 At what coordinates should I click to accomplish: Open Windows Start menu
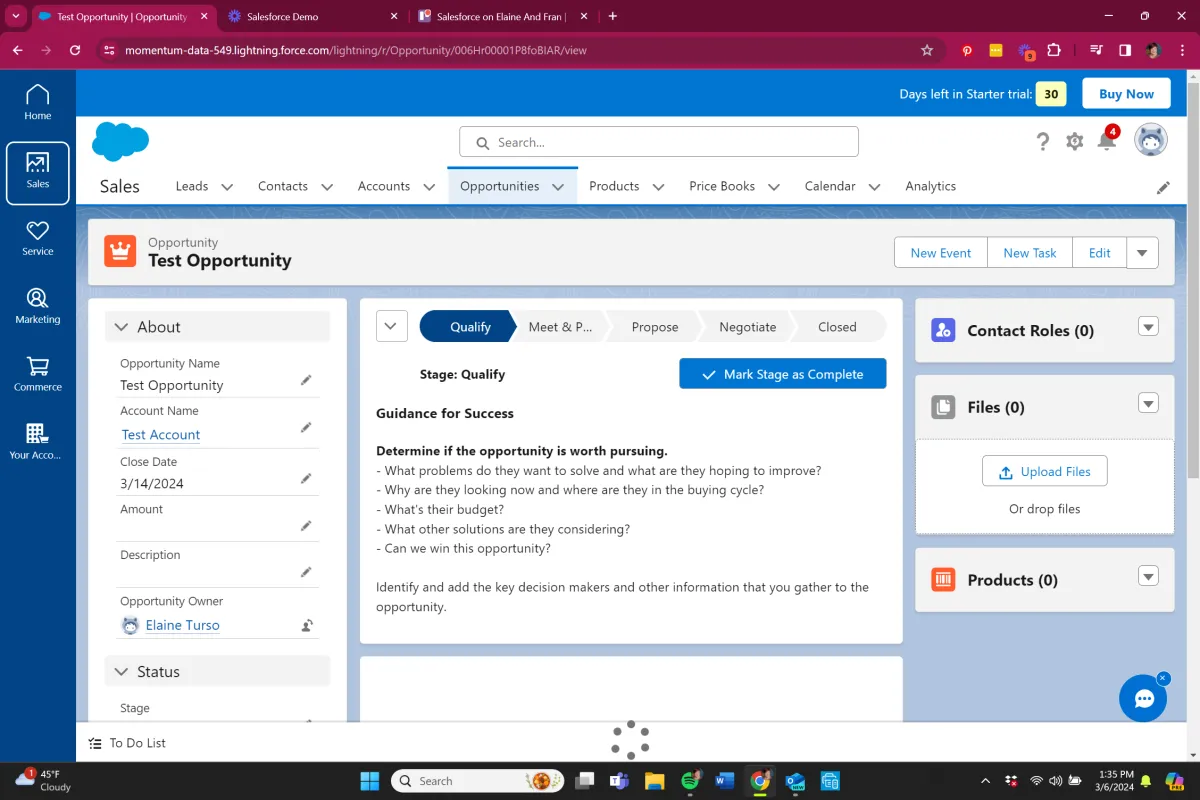pyautogui.click(x=369, y=781)
